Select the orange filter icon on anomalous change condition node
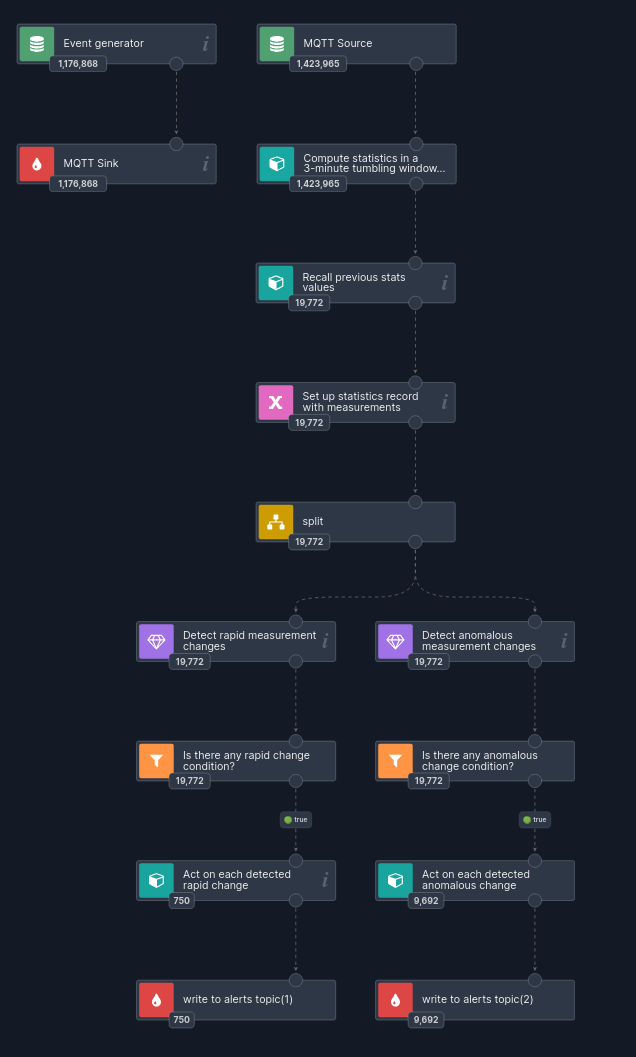 (x=395, y=760)
